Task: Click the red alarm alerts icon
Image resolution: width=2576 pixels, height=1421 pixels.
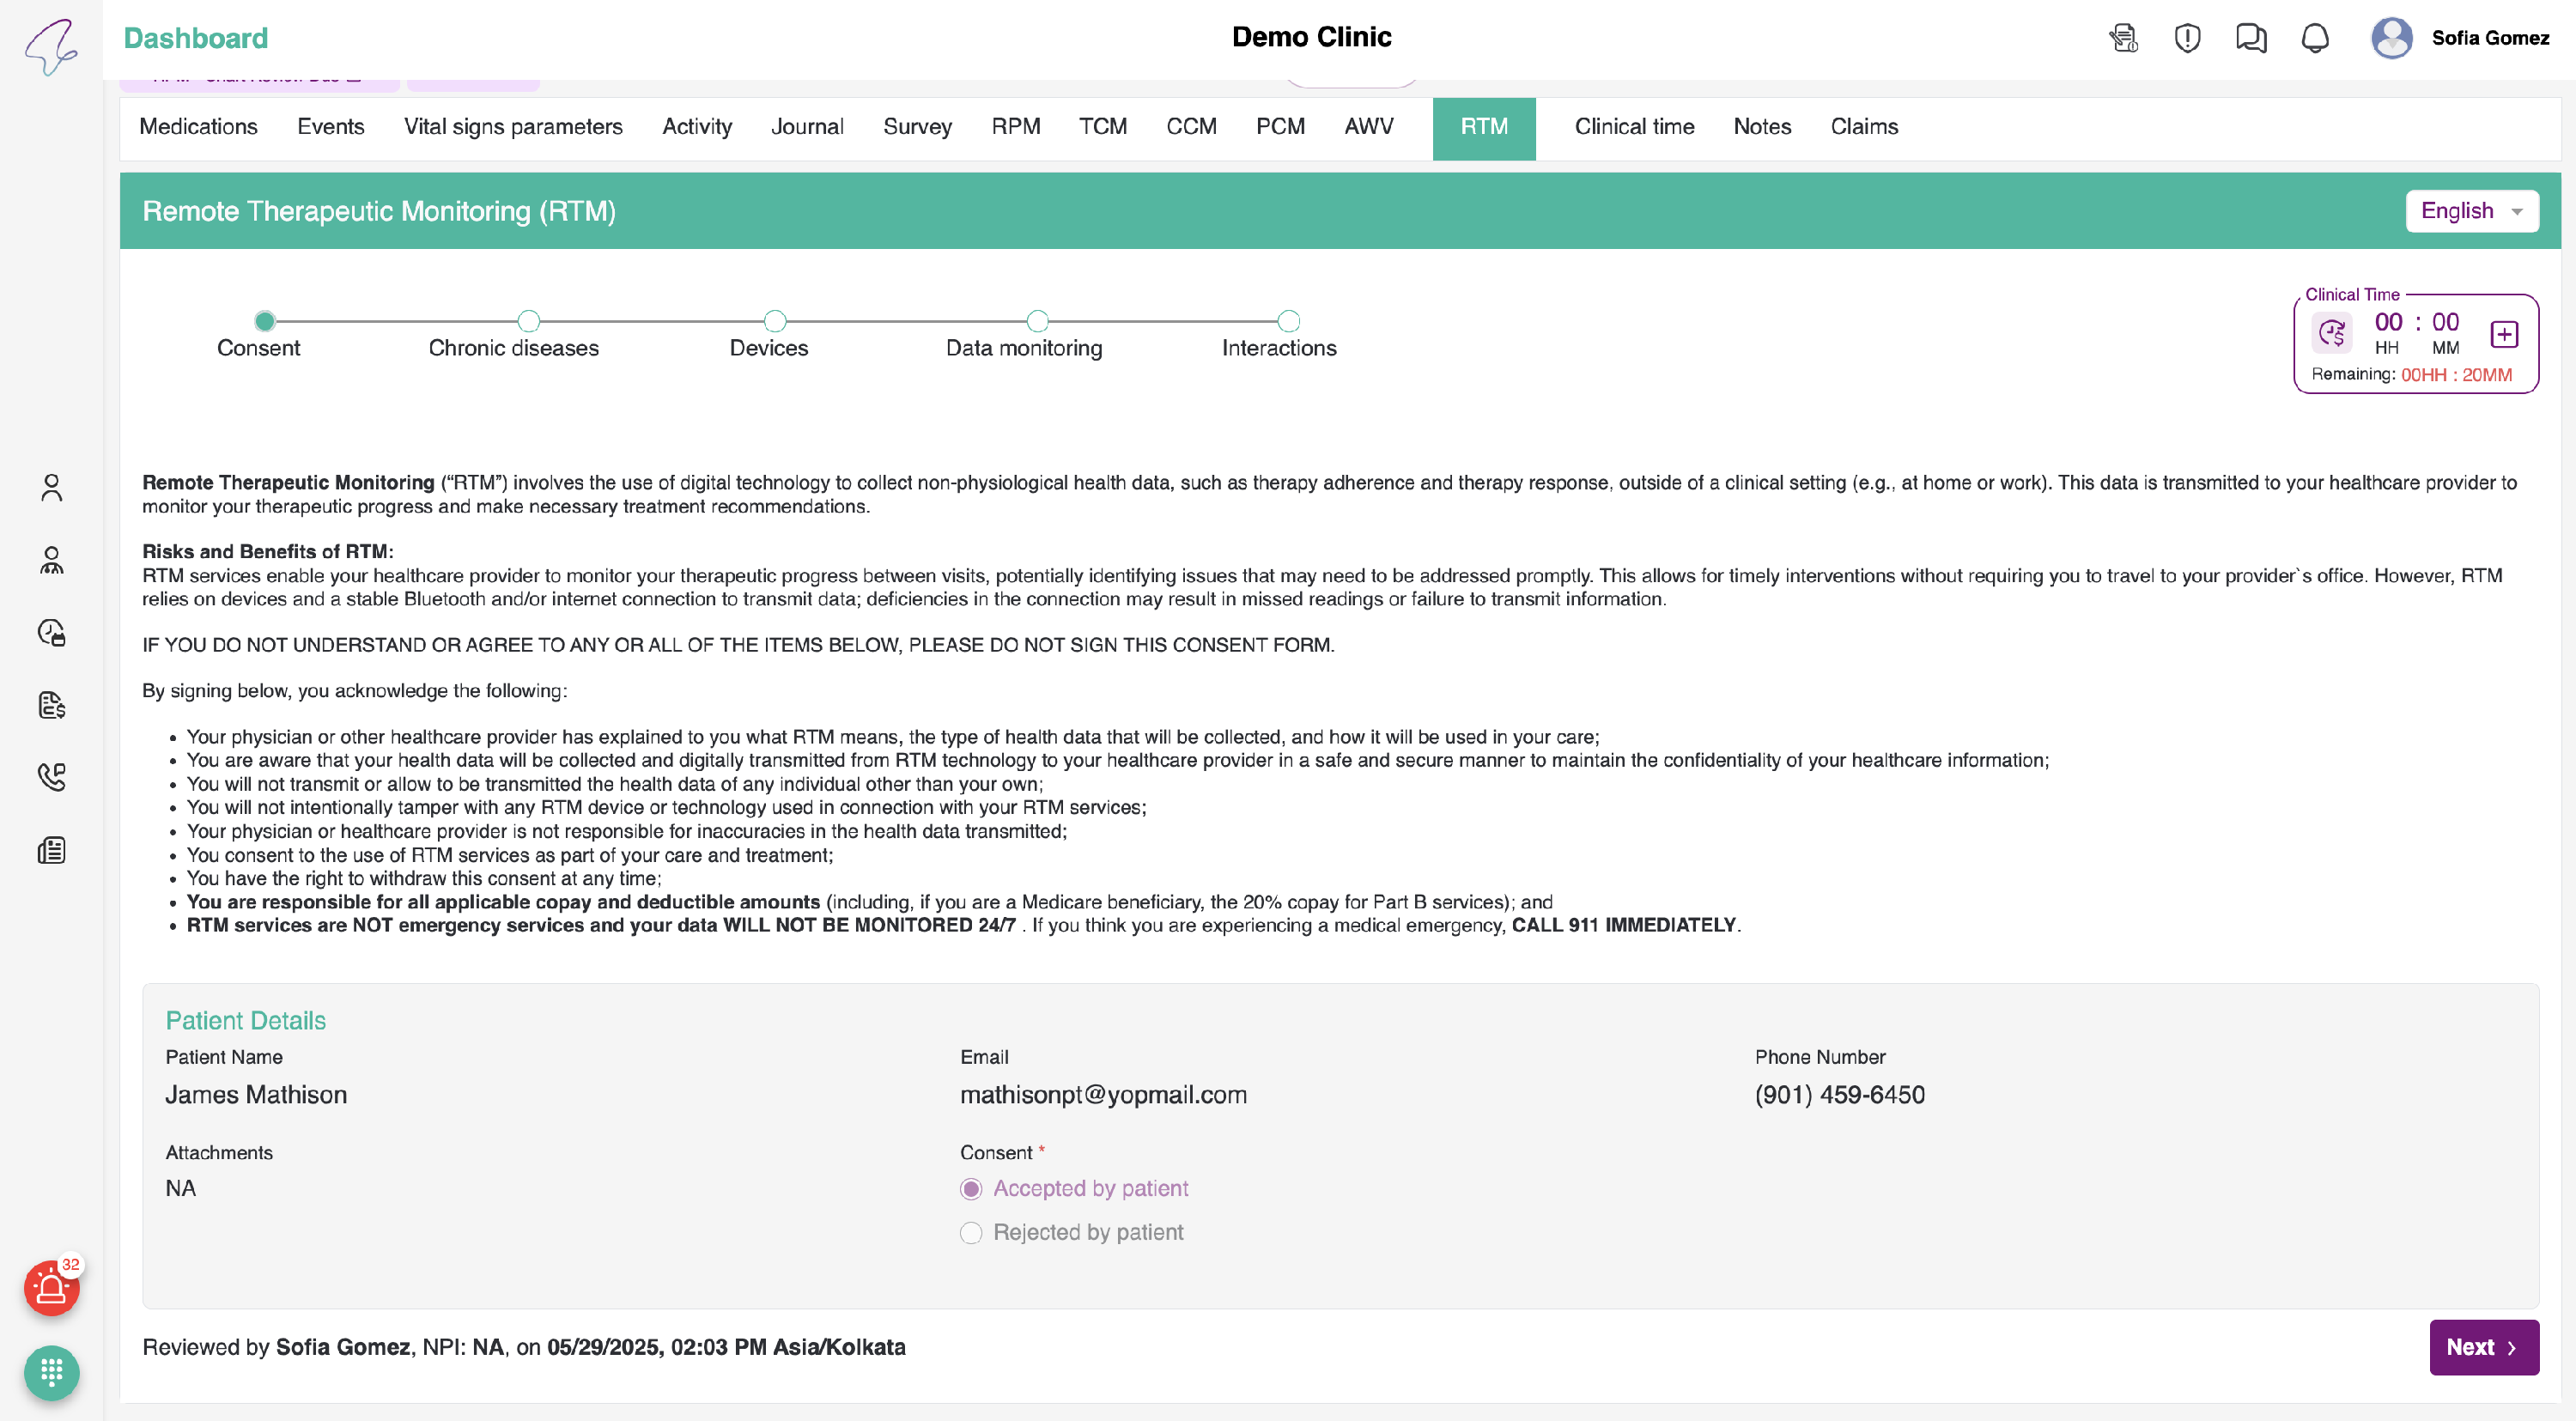Action: pyautogui.click(x=51, y=1288)
